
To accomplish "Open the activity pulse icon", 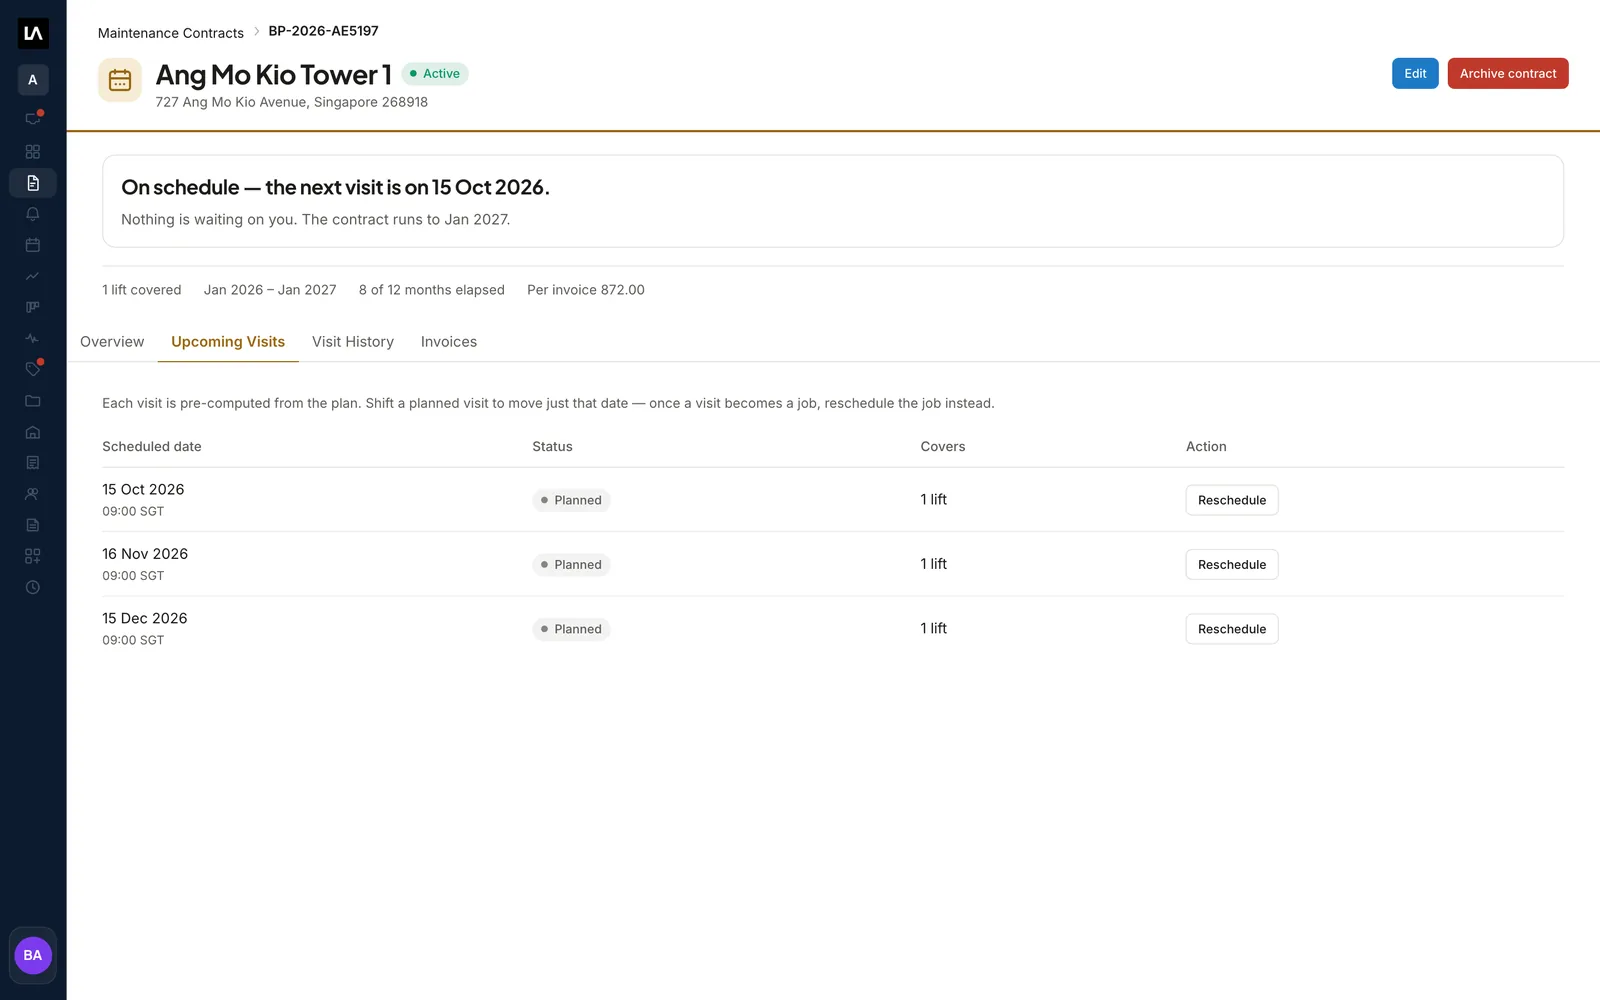I will [33, 338].
